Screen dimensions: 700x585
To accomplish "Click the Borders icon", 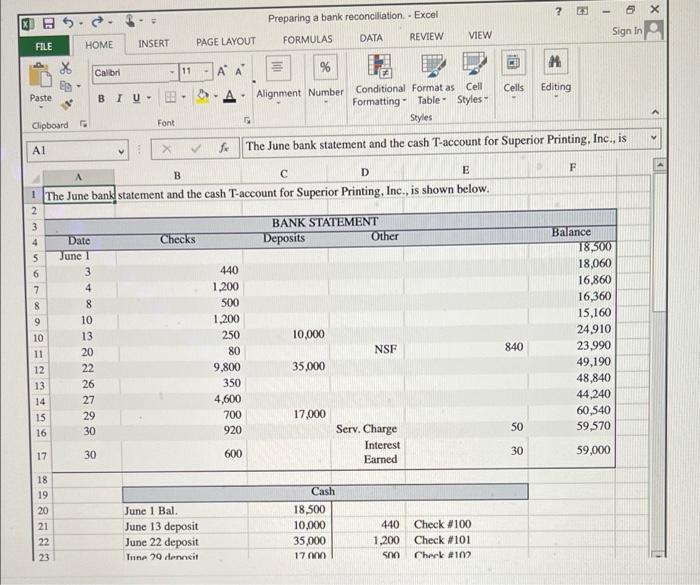I will [x=171, y=97].
